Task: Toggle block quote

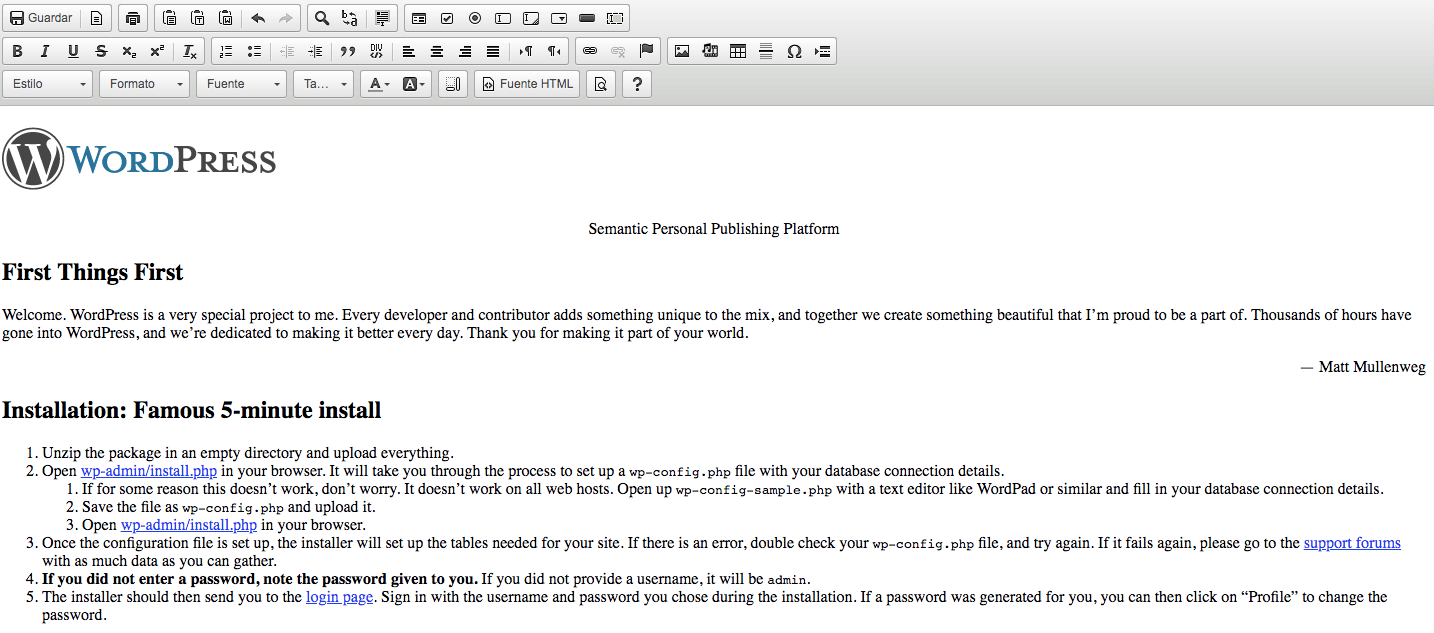Action: pyautogui.click(x=348, y=51)
